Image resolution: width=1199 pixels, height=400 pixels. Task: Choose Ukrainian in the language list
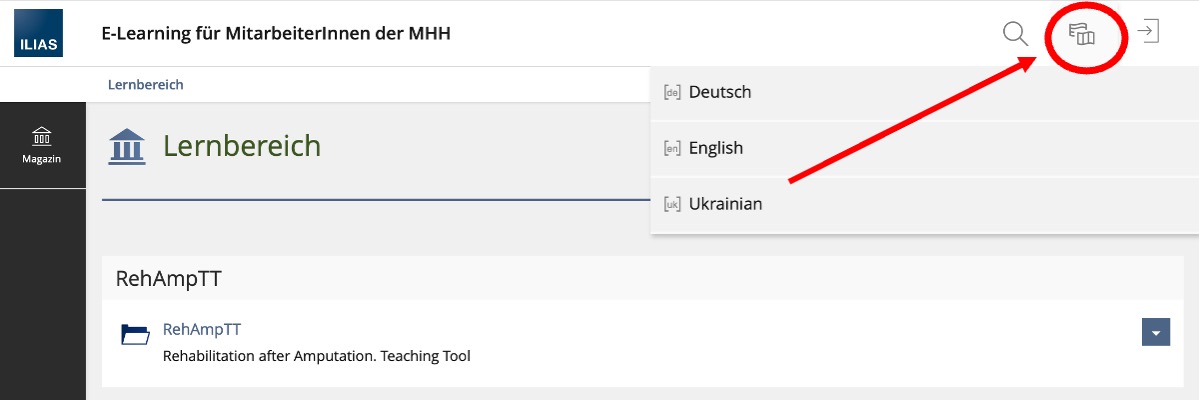(x=725, y=204)
